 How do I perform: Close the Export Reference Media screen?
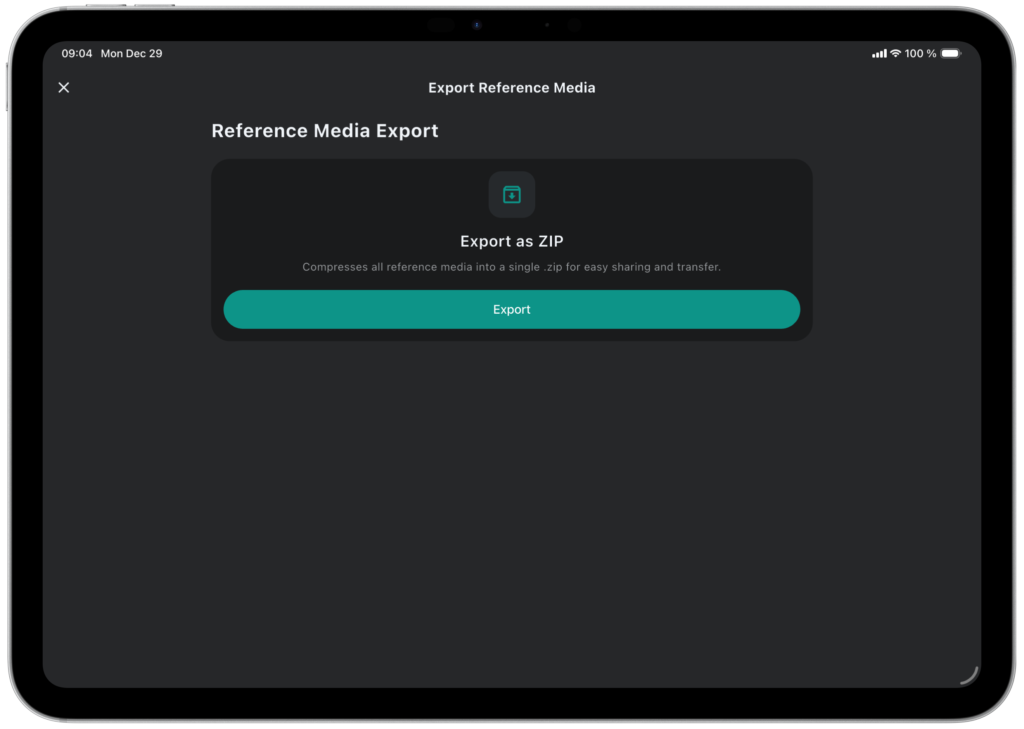64,88
